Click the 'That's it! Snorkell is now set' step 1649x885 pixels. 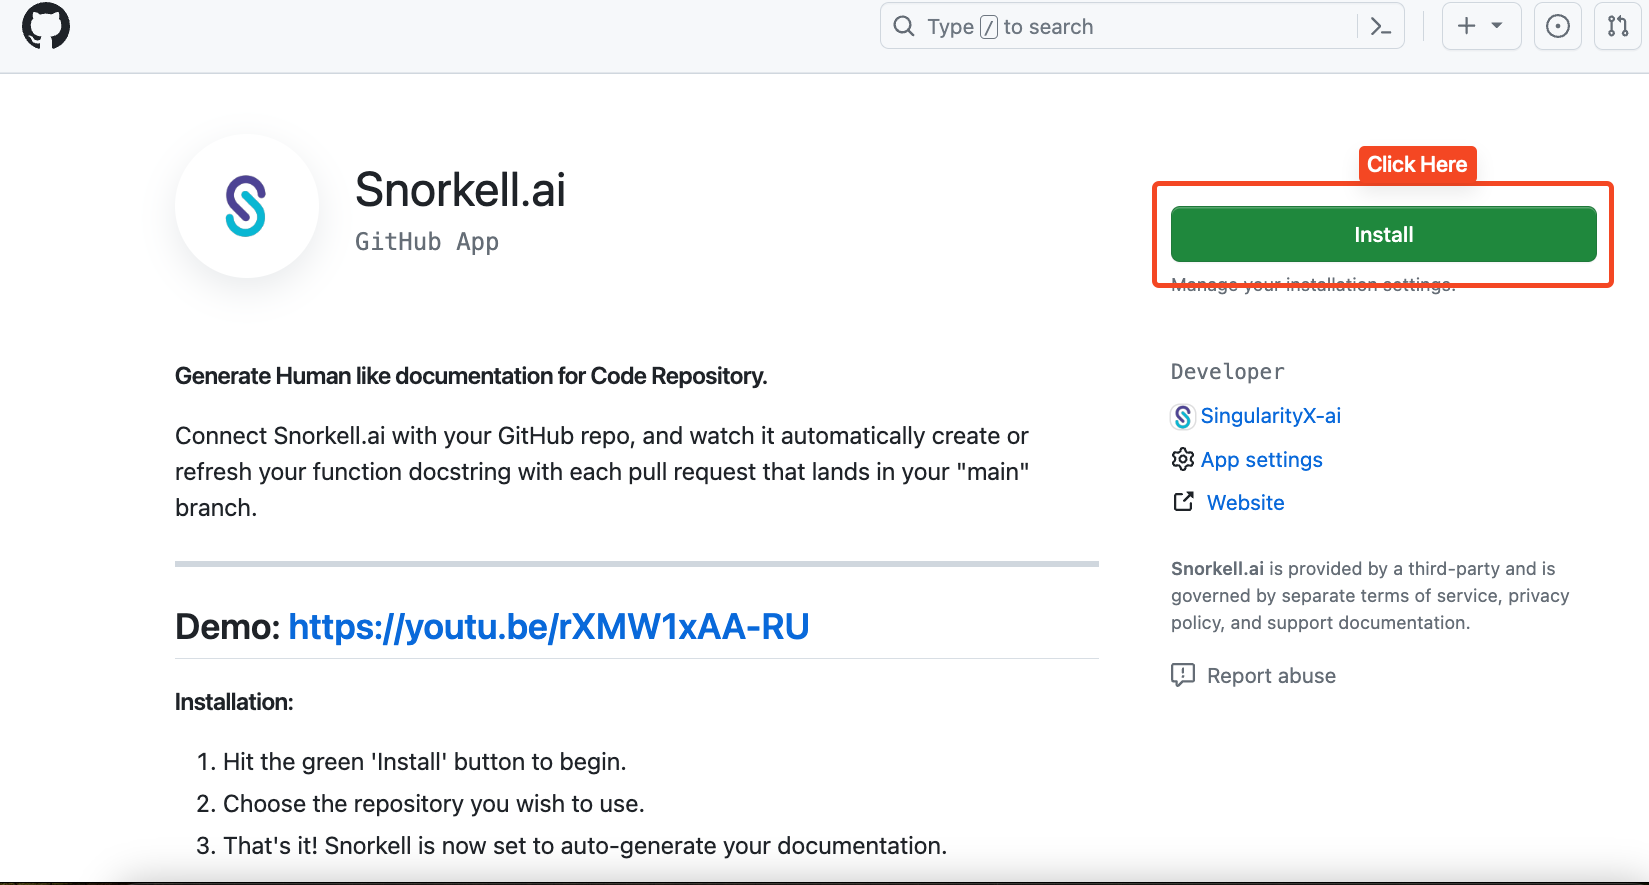tap(585, 846)
